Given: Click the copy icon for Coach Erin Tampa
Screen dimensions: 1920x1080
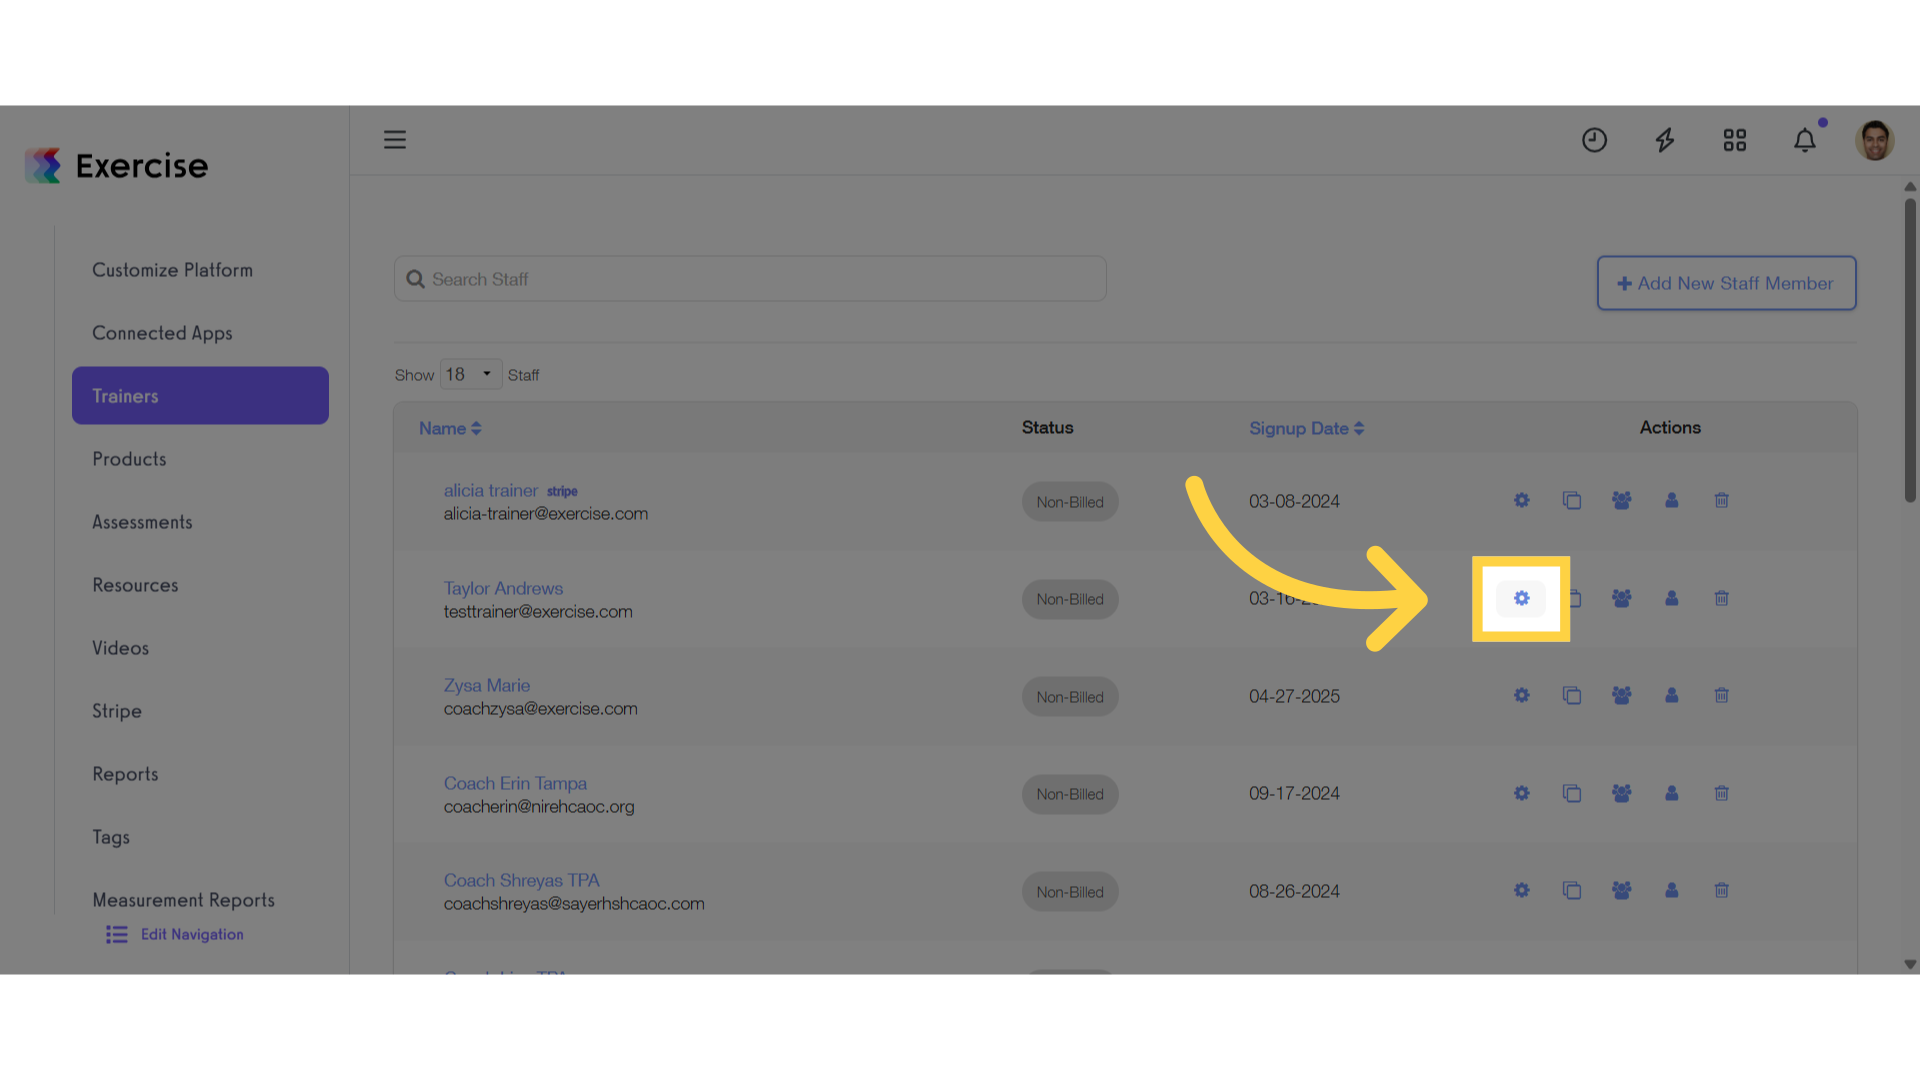Looking at the screenshot, I should (1571, 793).
